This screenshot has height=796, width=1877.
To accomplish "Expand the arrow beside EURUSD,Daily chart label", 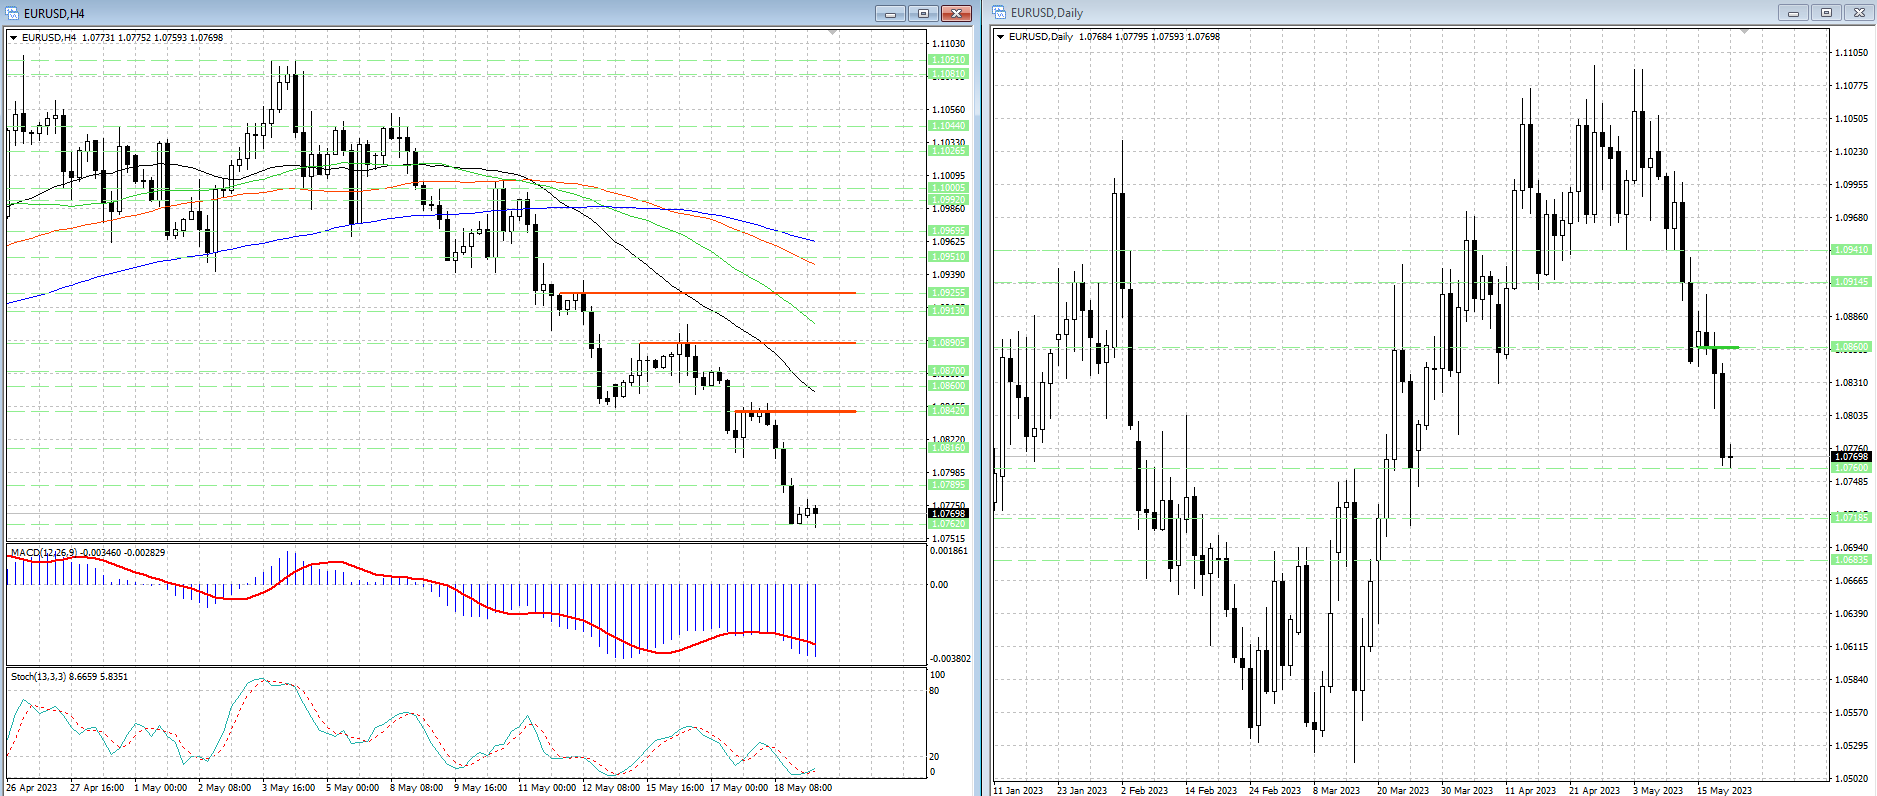I will click(x=1000, y=37).
